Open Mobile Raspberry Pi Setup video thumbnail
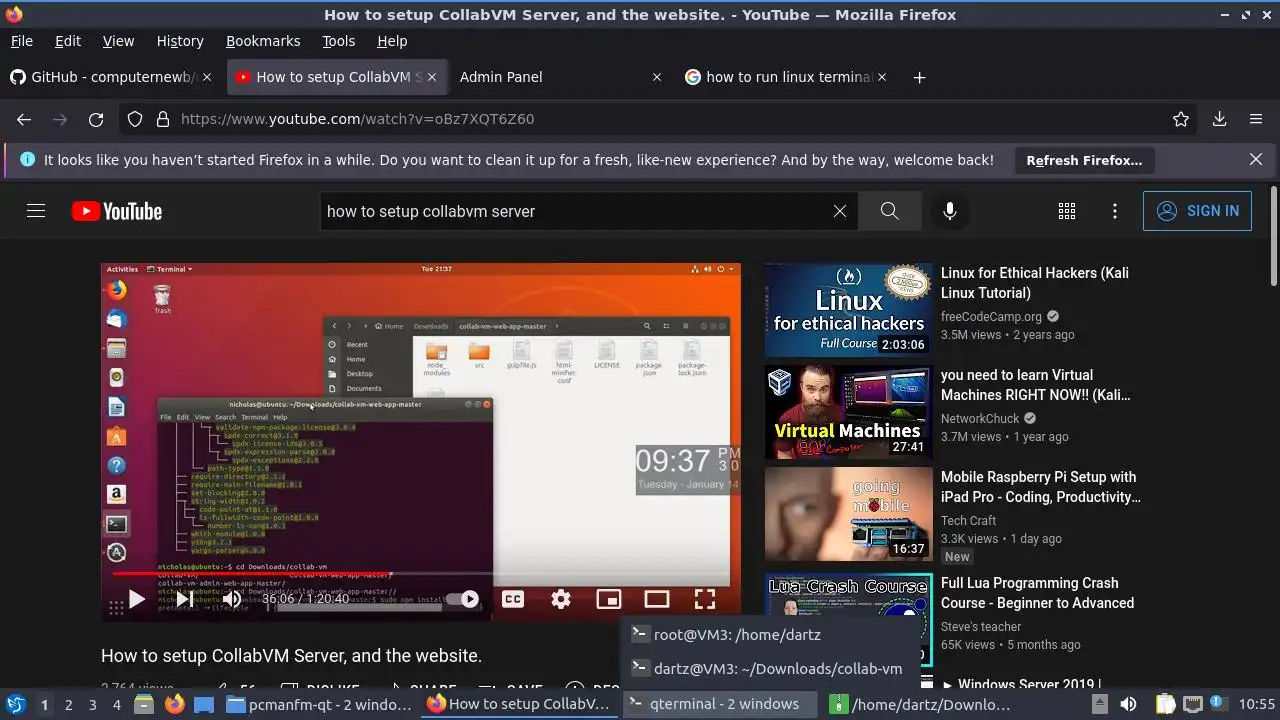 coord(849,514)
